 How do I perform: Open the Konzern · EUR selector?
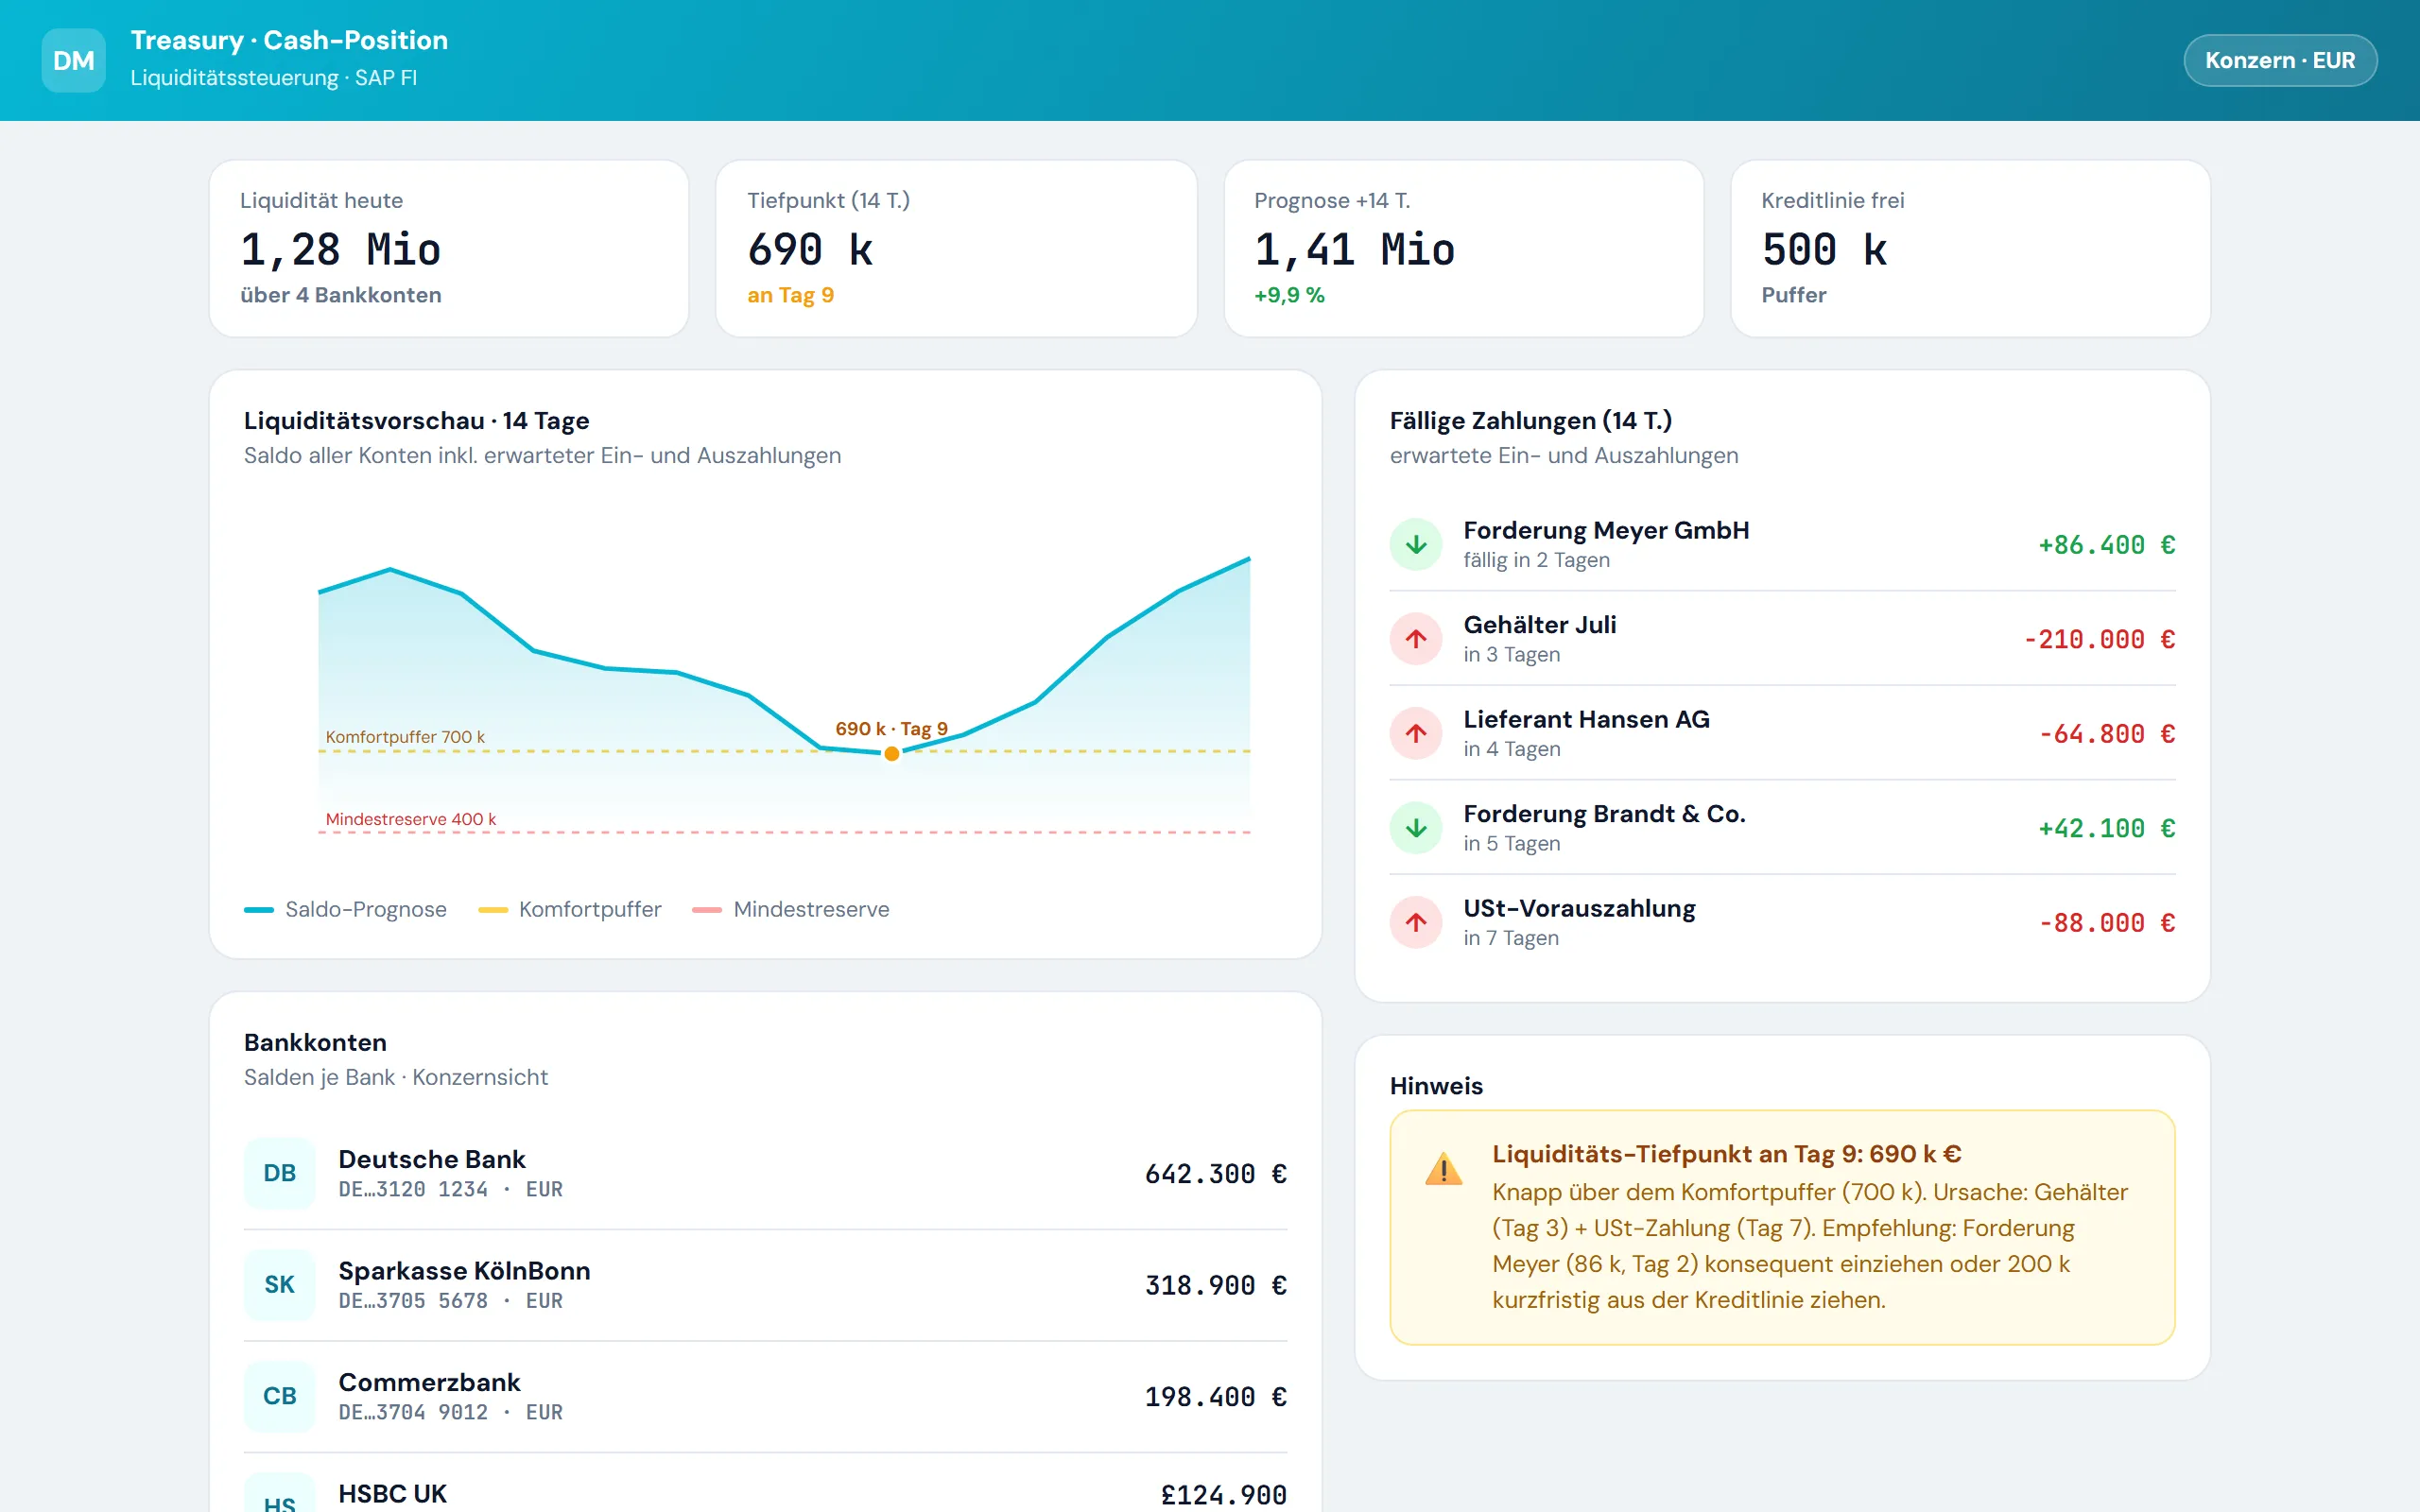(x=2279, y=60)
